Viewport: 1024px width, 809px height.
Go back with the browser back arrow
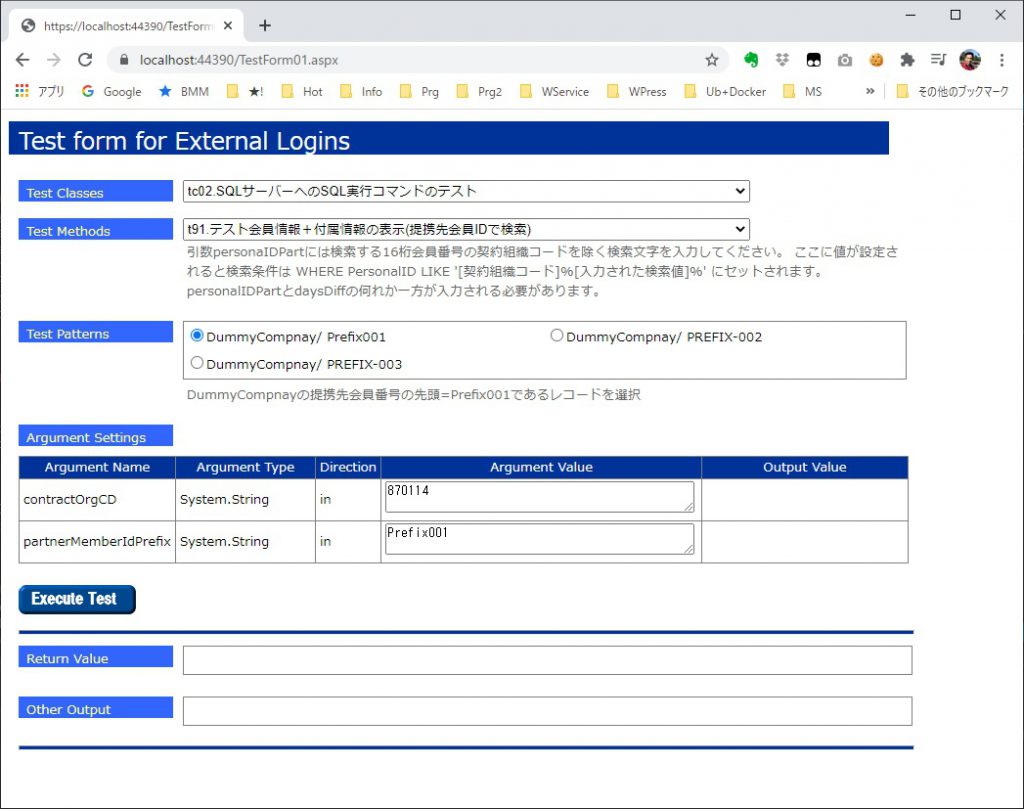[x=22, y=60]
